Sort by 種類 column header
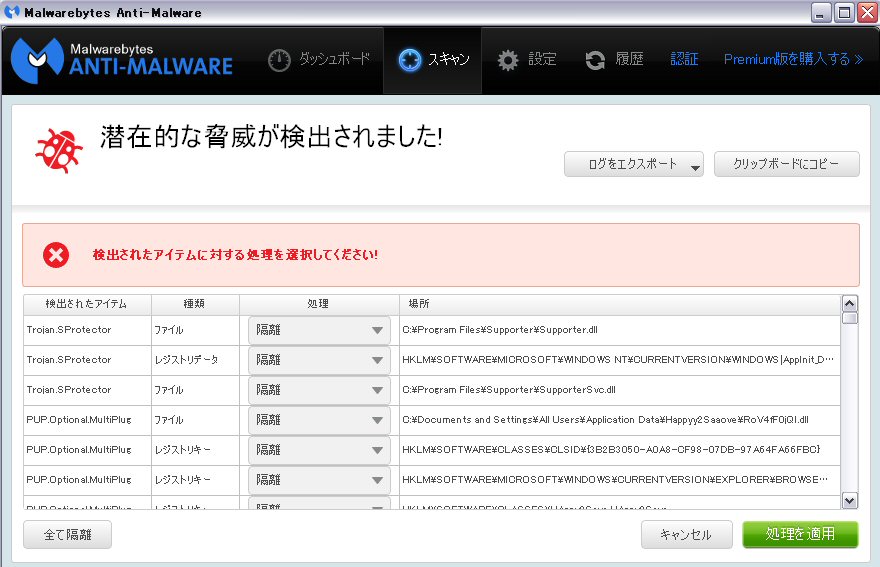The image size is (880, 567). point(195,304)
